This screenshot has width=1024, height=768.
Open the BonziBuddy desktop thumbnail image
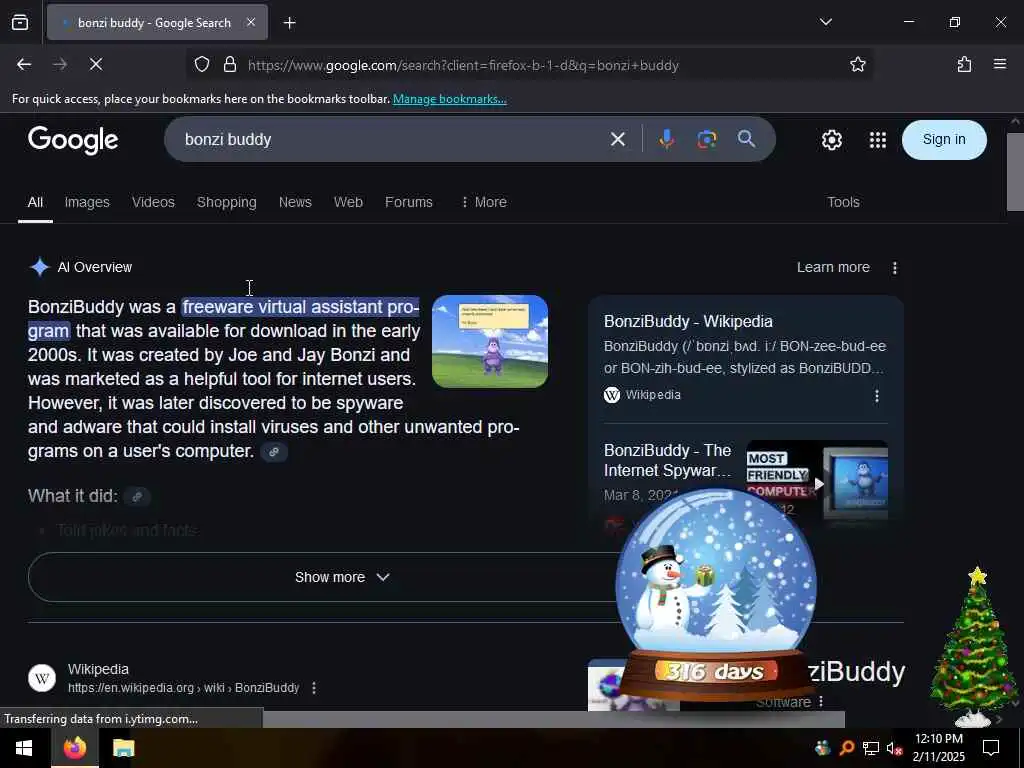coord(490,341)
